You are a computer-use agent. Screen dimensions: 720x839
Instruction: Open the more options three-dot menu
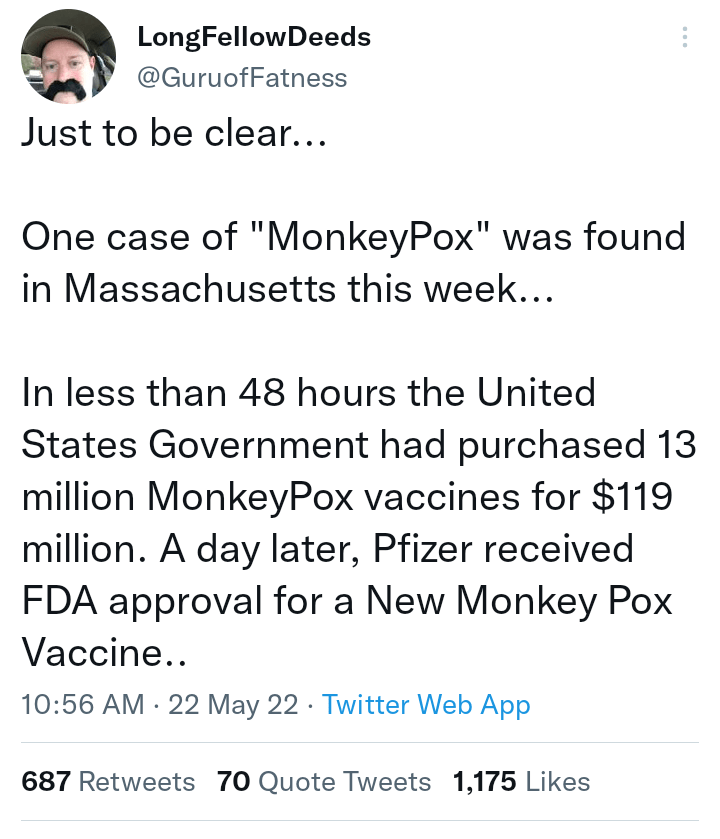pyautogui.click(x=685, y=37)
